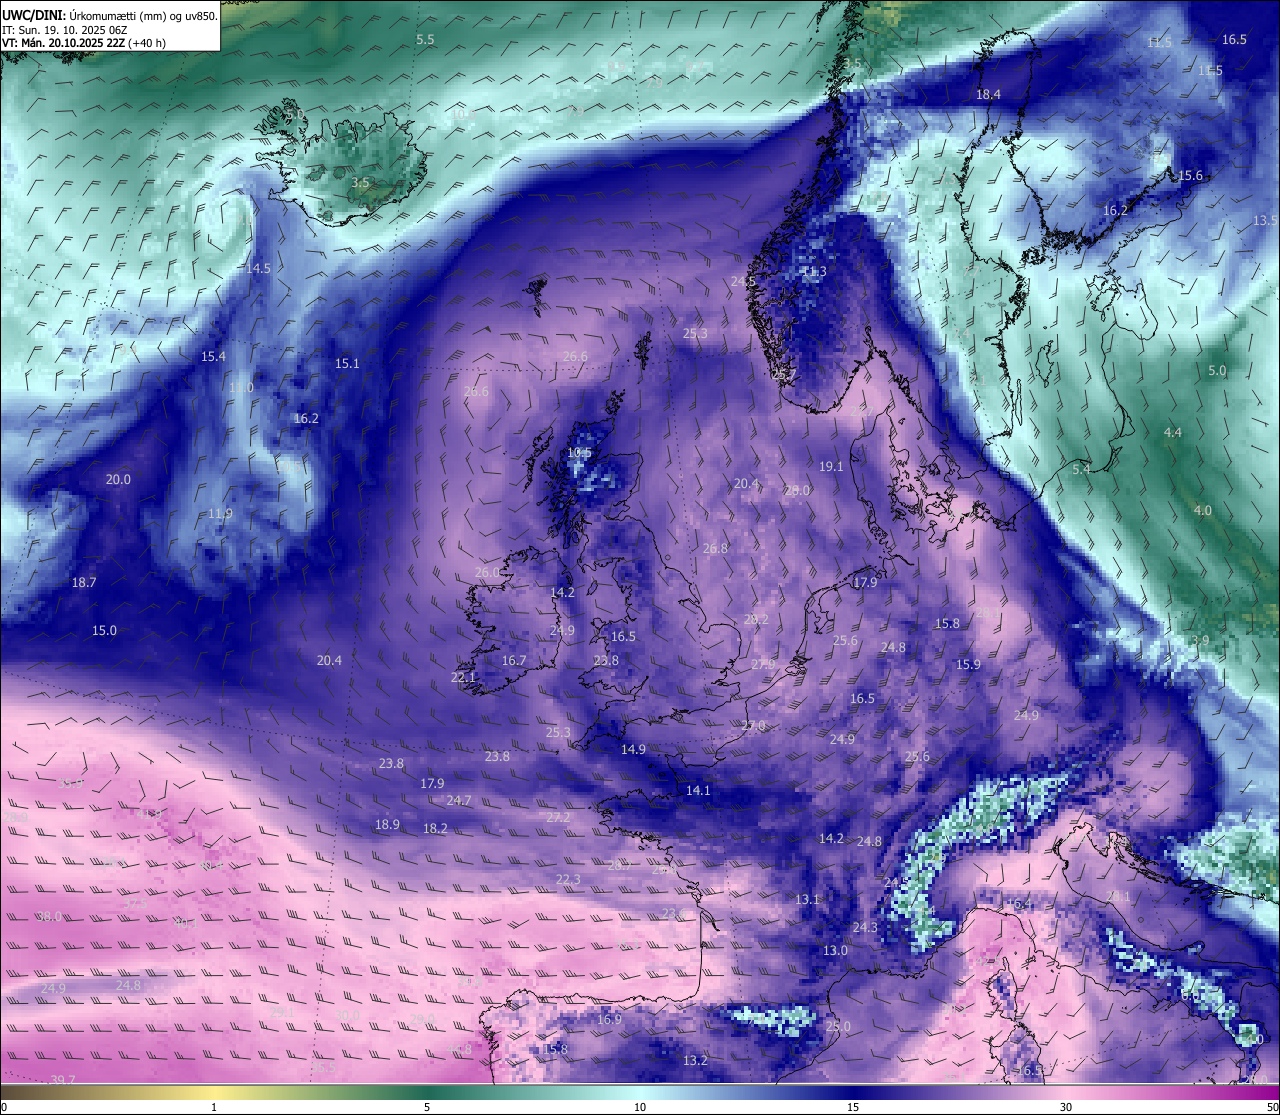Click the 10 tick on the colour scale
Image resolution: width=1280 pixels, height=1115 pixels.
pyautogui.click(x=640, y=1107)
